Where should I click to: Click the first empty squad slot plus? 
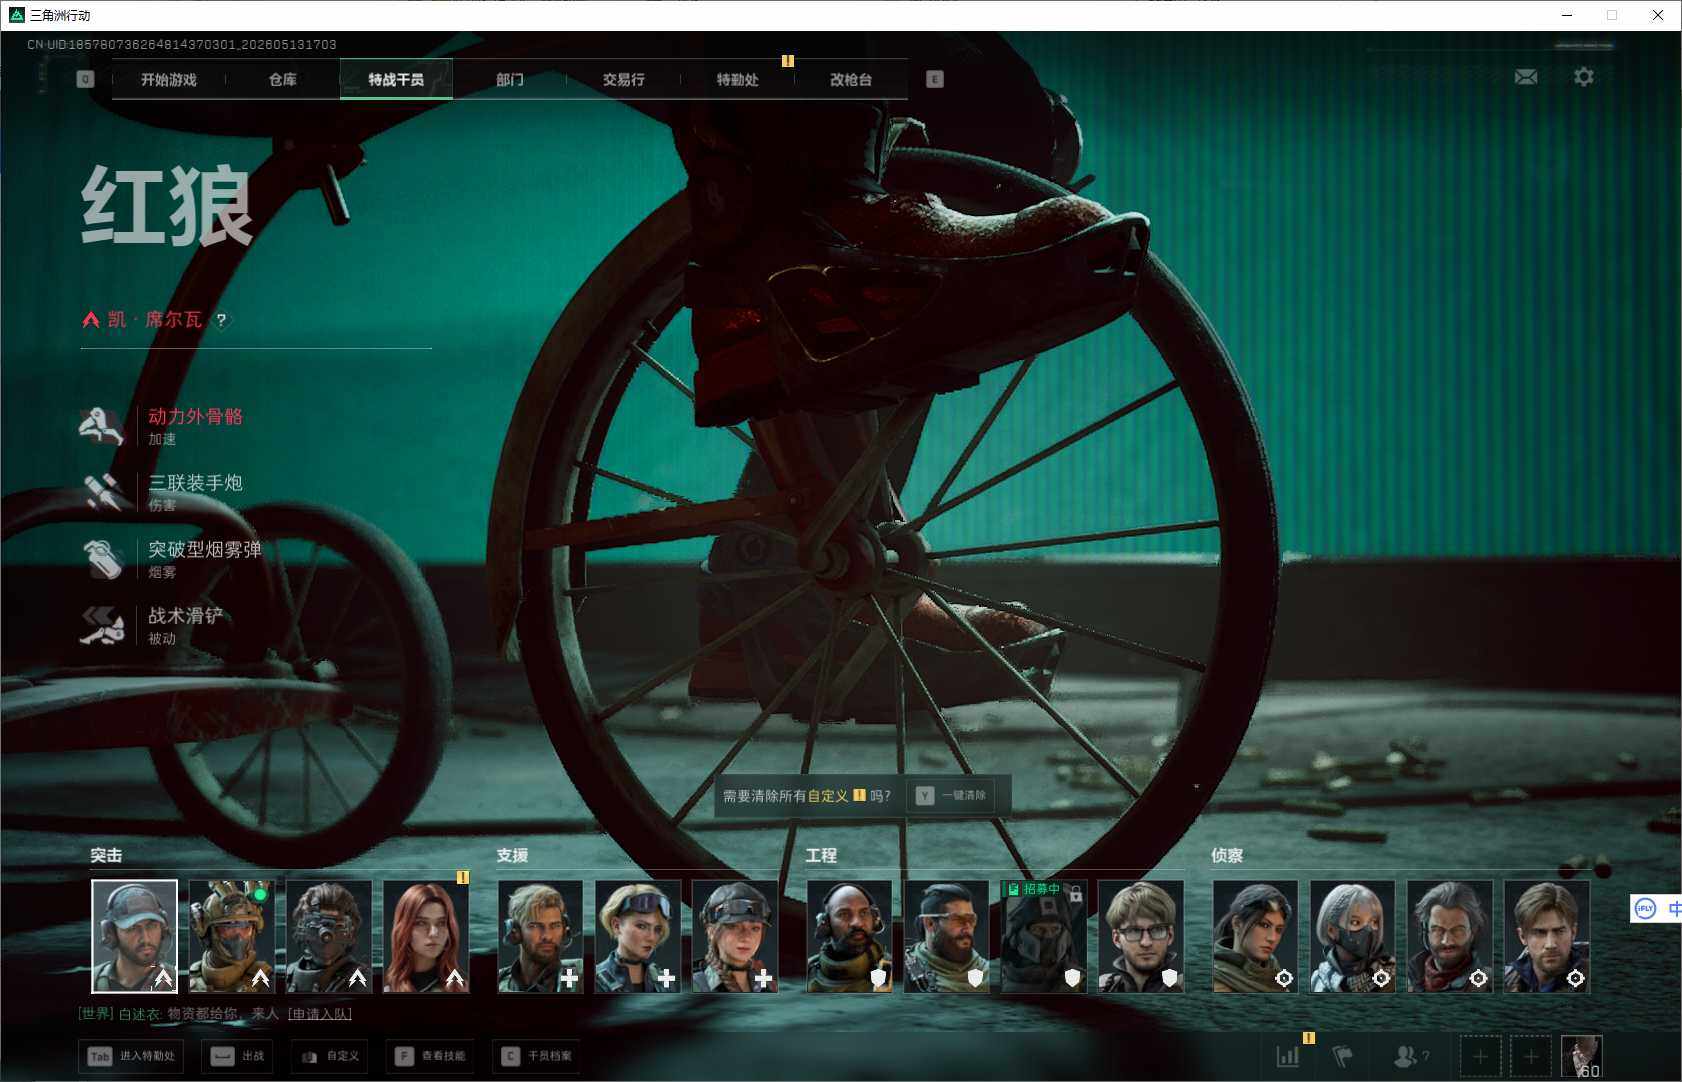tap(1480, 1056)
